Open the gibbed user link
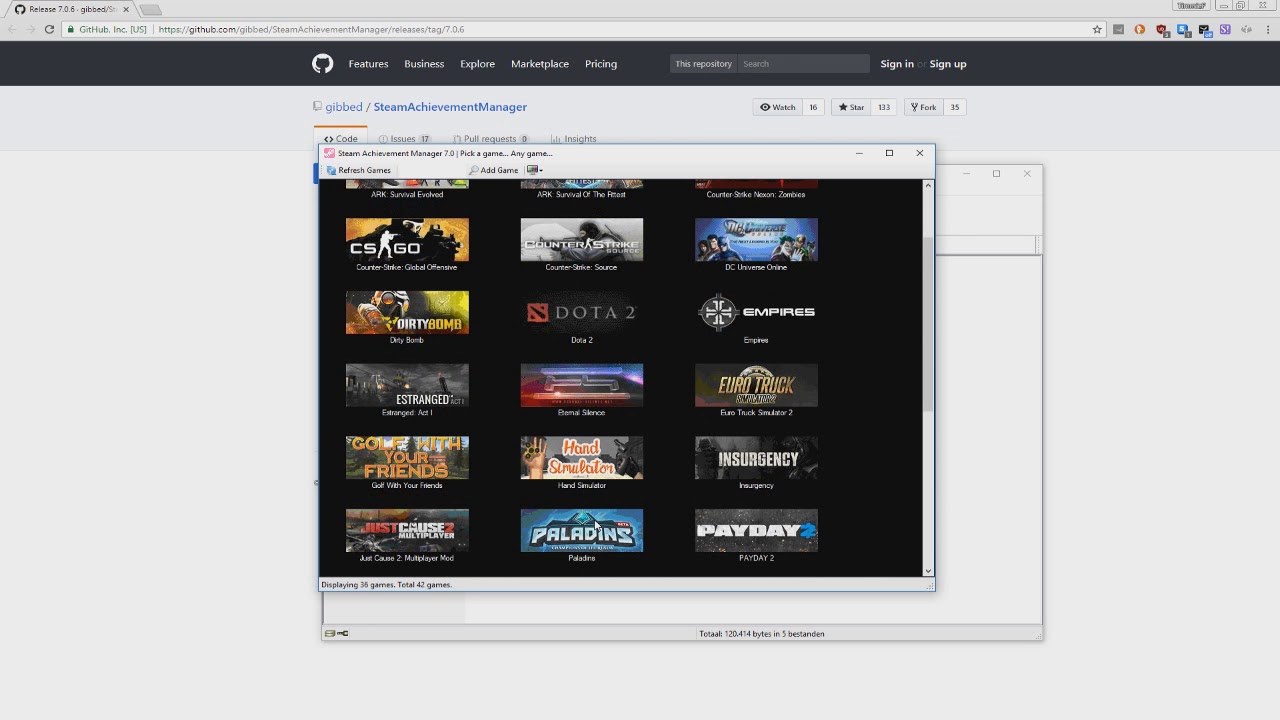Image resolution: width=1280 pixels, height=720 pixels. click(344, 107)
